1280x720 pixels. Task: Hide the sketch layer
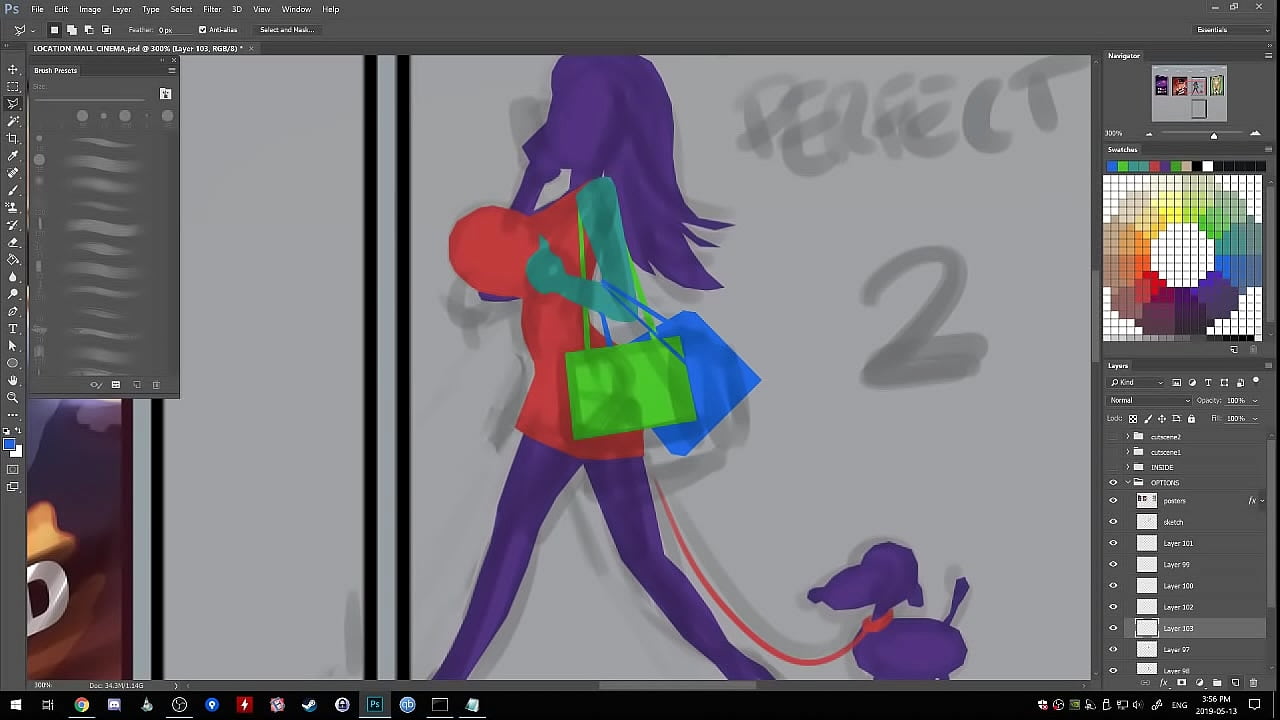[x=1113, y=522]
